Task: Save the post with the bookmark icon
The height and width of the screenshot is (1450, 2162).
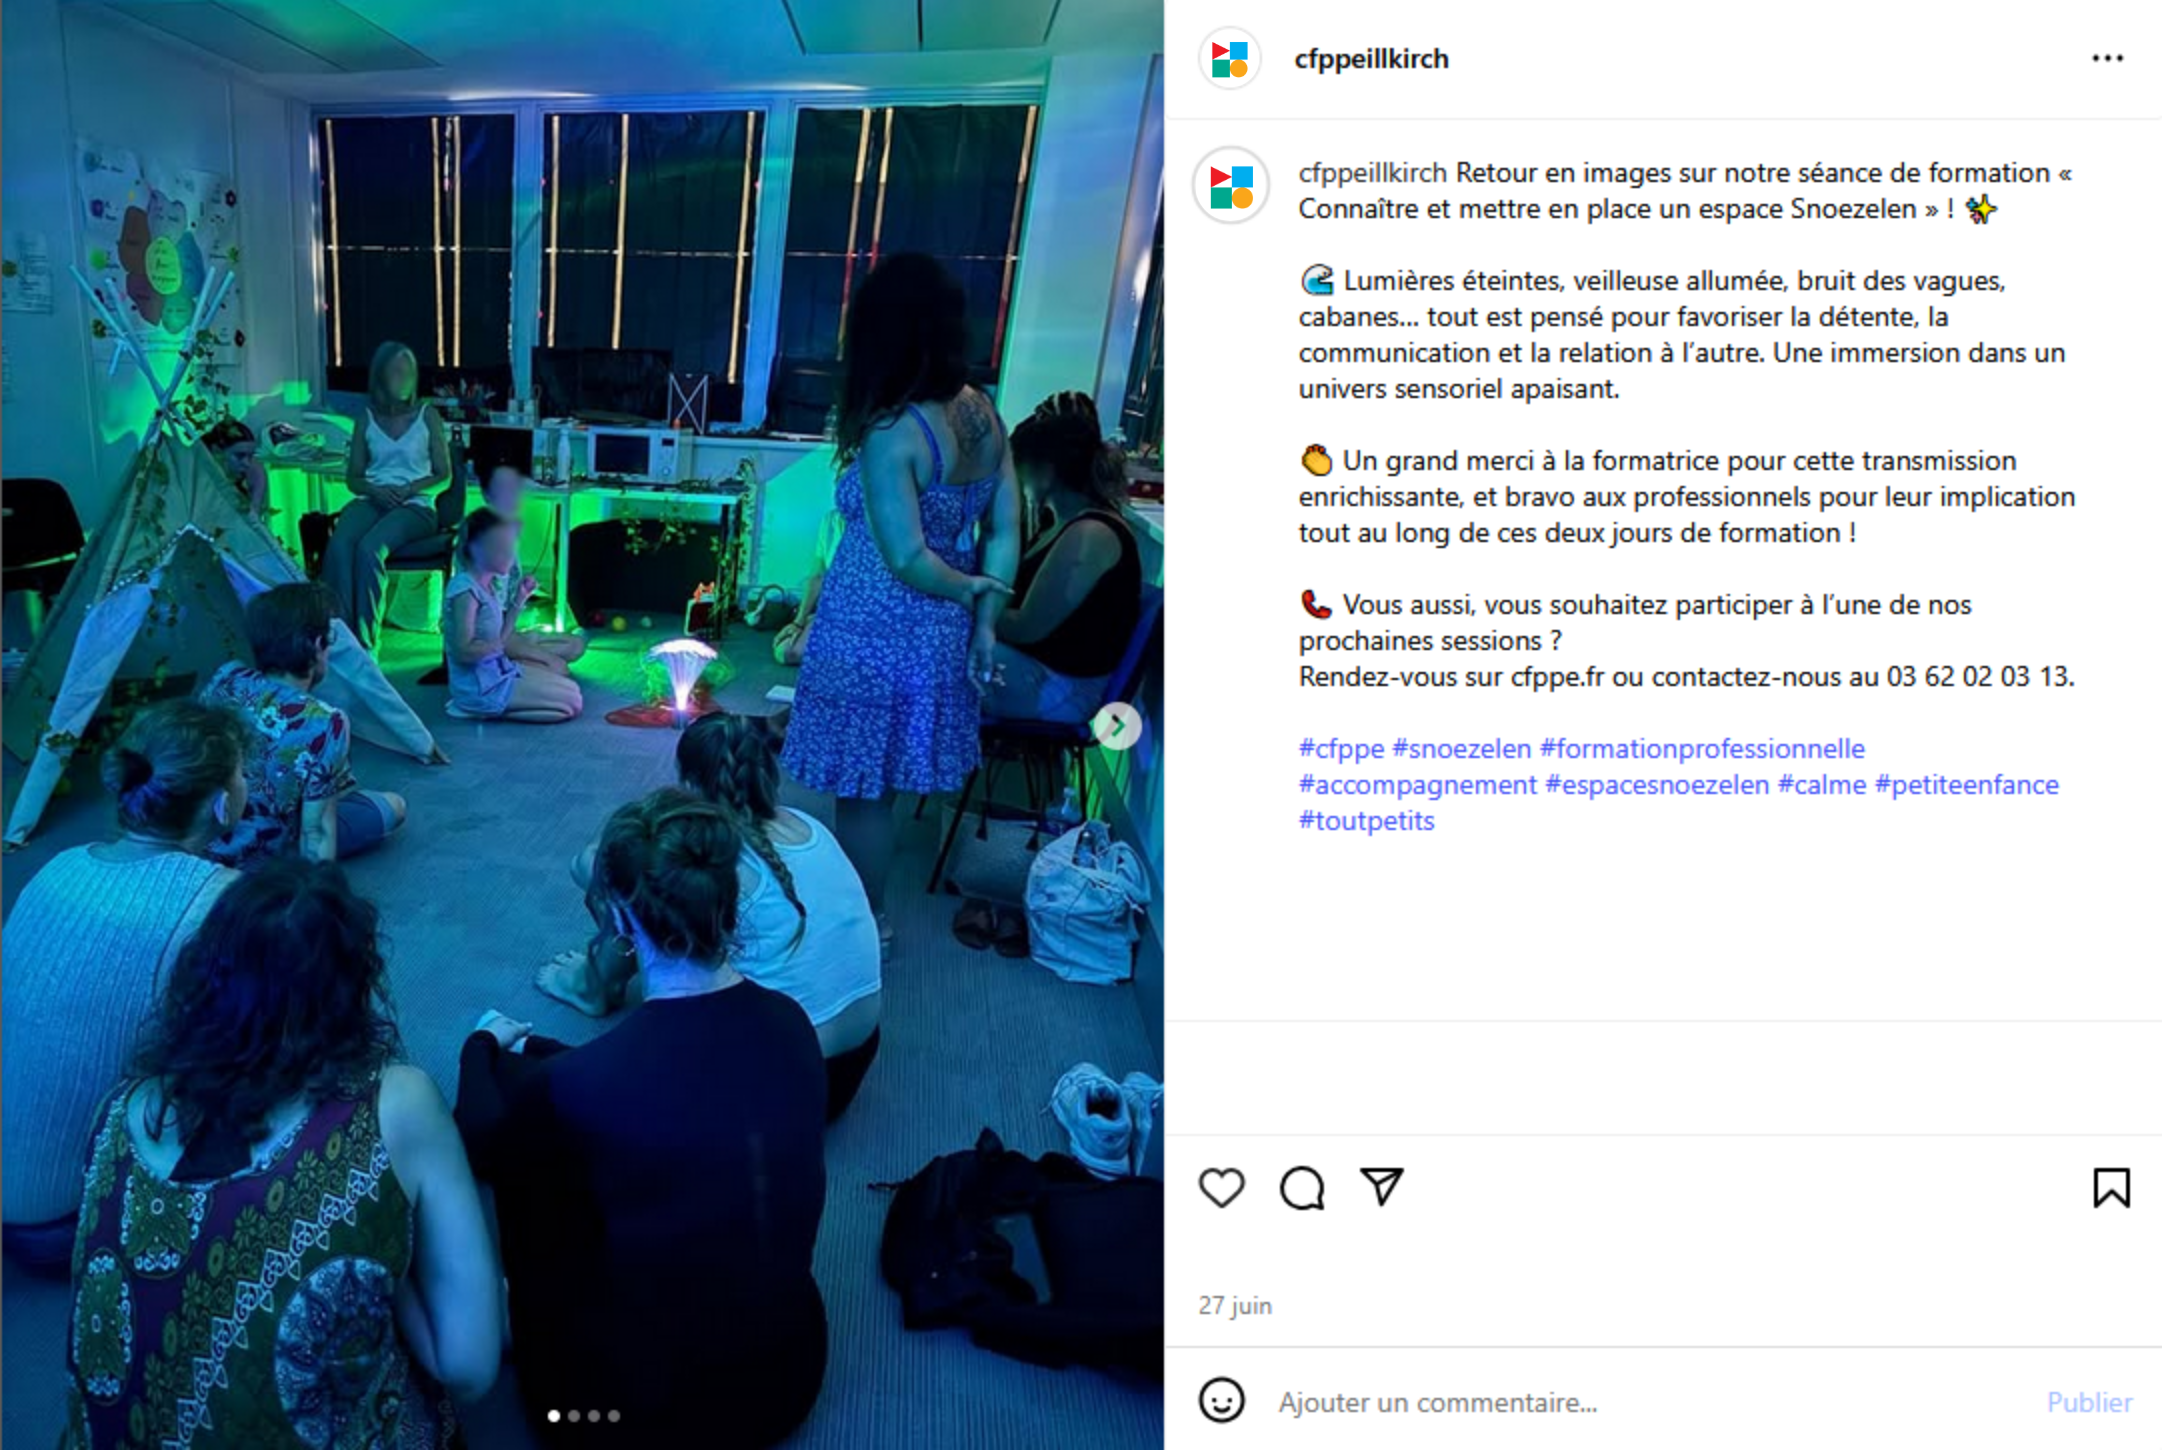Action: coord(2111,1188)
